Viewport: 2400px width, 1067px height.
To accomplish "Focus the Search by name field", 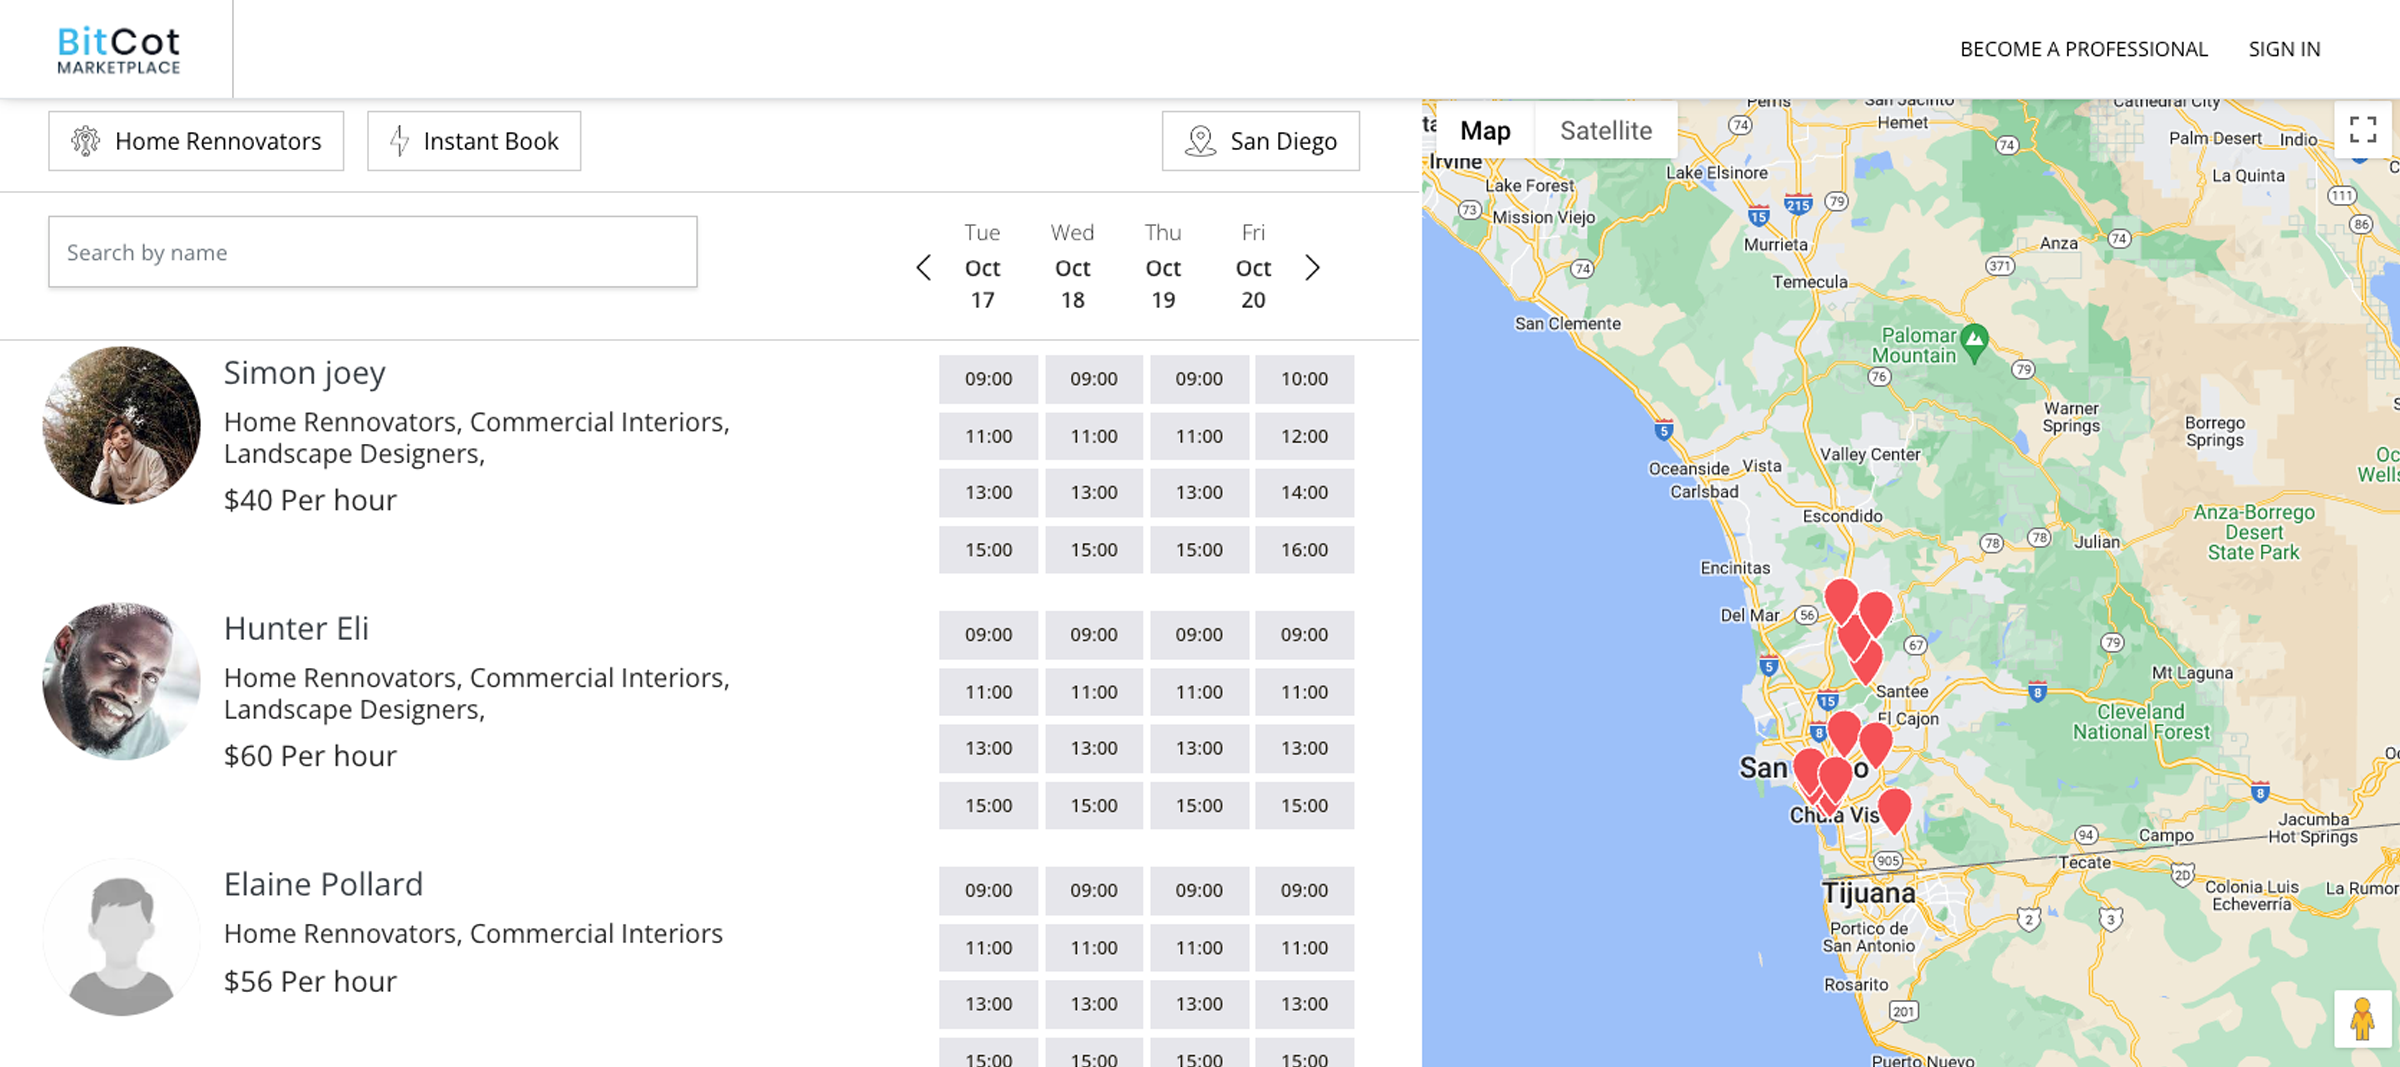I will (372, 252).
